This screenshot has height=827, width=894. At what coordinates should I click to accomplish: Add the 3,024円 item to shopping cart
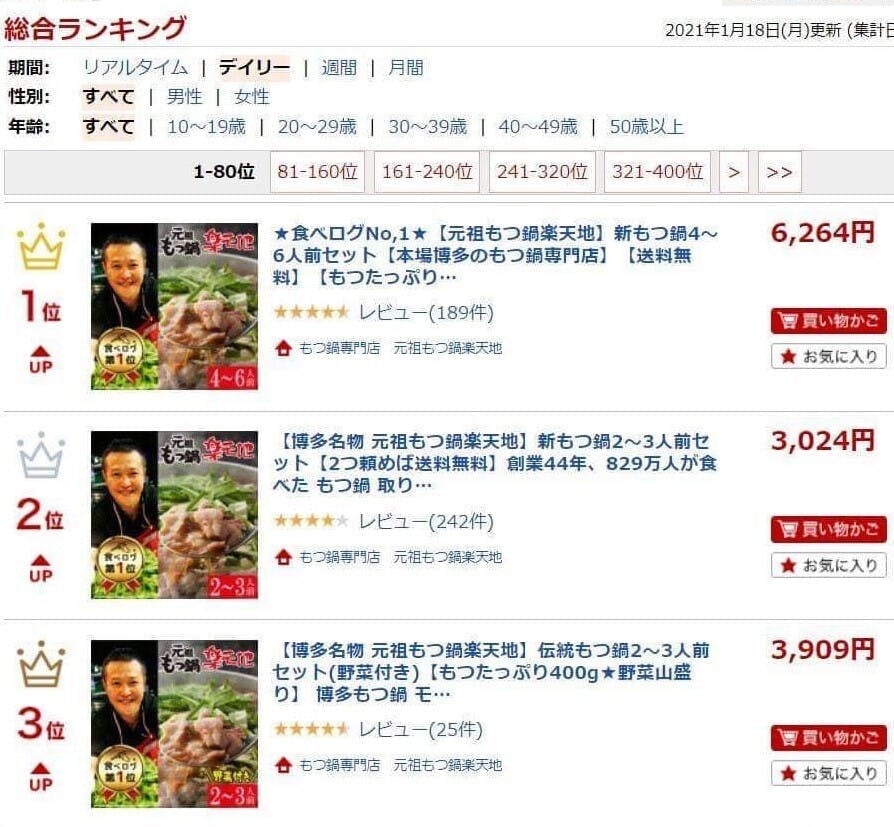tap(828, 529)
